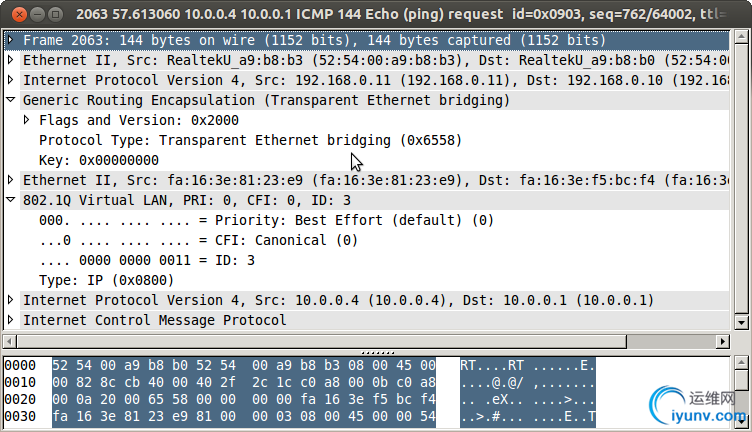Select the CFI Canonical line
The width and height of the screenshot is (752, 432).
tap(199, 240)
